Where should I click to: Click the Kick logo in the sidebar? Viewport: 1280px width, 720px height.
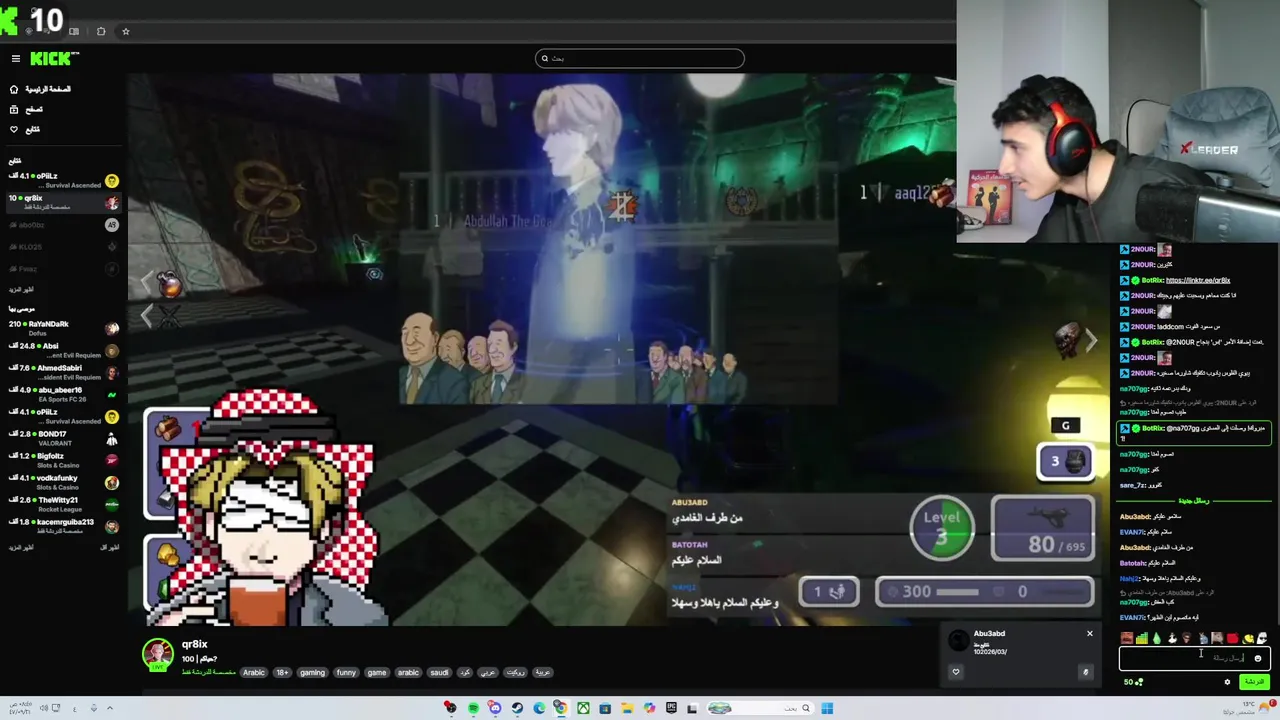tap(54, 58)
